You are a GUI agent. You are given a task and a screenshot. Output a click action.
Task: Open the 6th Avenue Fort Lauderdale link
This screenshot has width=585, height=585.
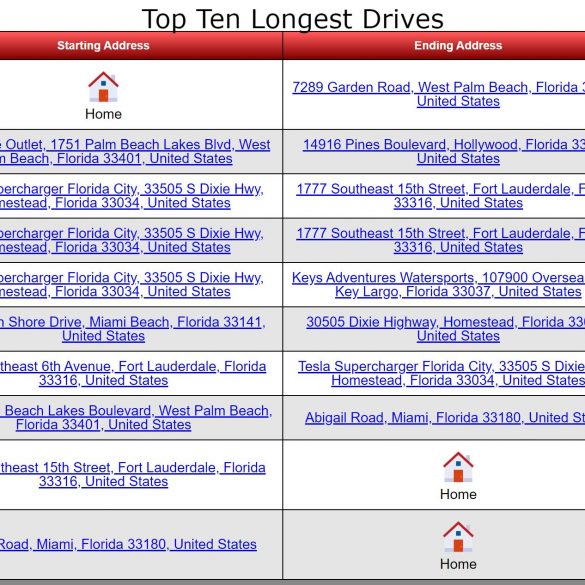(x=133, y=373)
